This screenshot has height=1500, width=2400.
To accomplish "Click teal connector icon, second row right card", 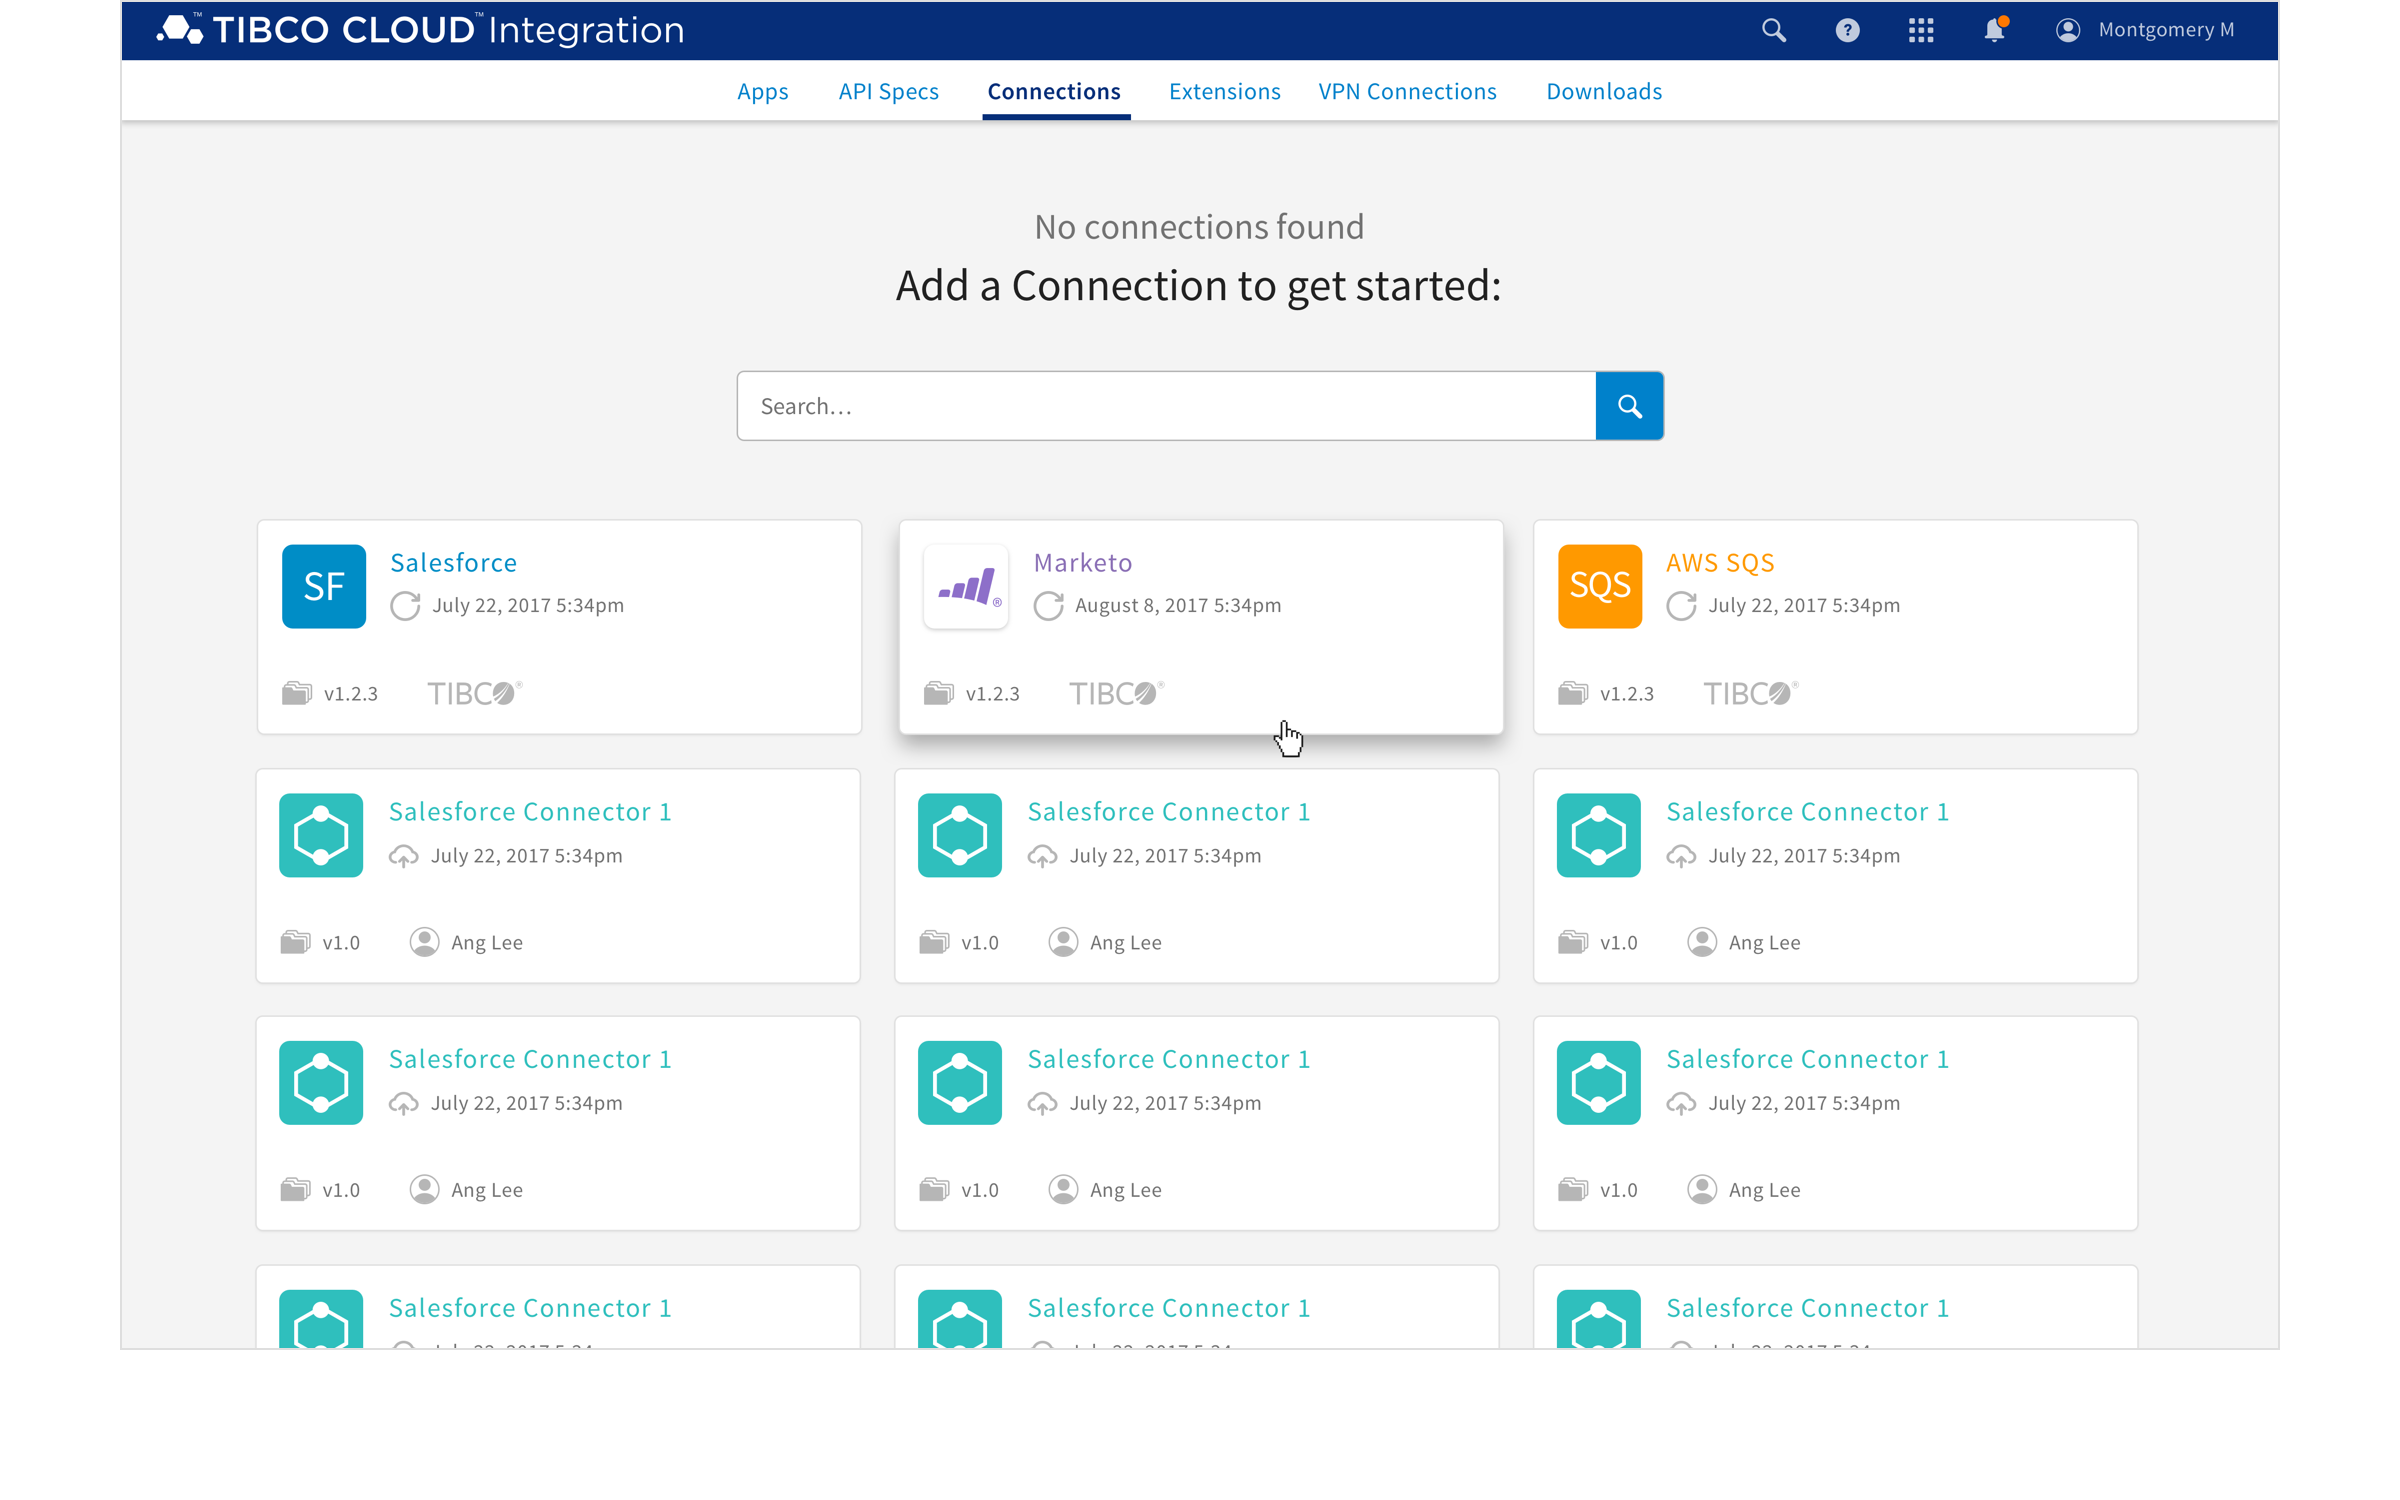I will click(x=1599, y=835).
